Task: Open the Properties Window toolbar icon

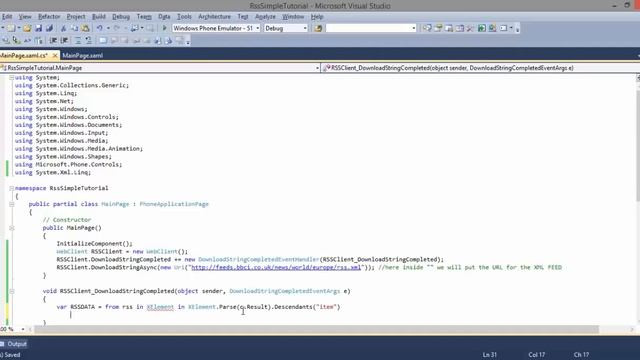Action: click(x=438, y=28)
